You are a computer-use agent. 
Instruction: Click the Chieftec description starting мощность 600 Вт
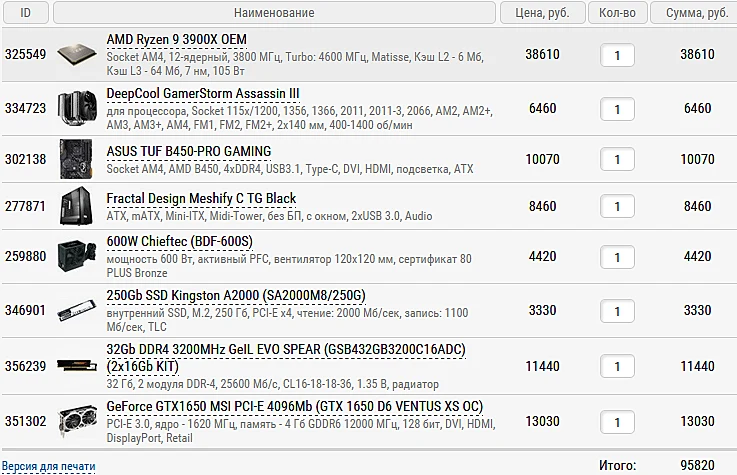coord(289,266)
